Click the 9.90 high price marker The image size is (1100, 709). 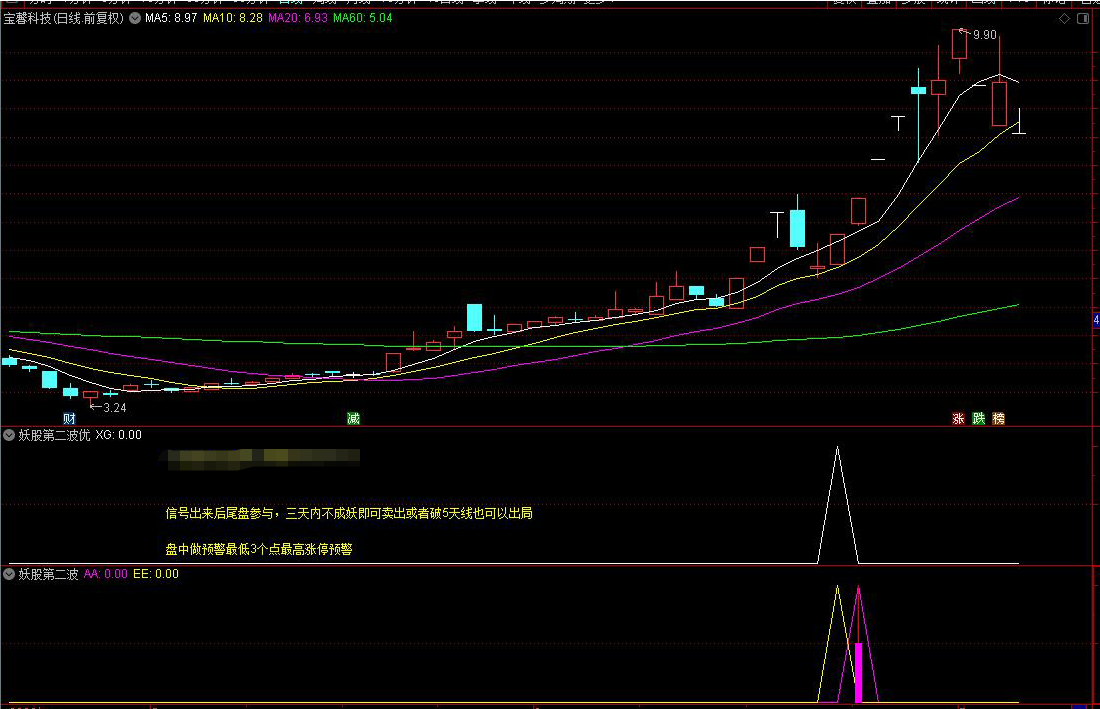coord(984,35)
